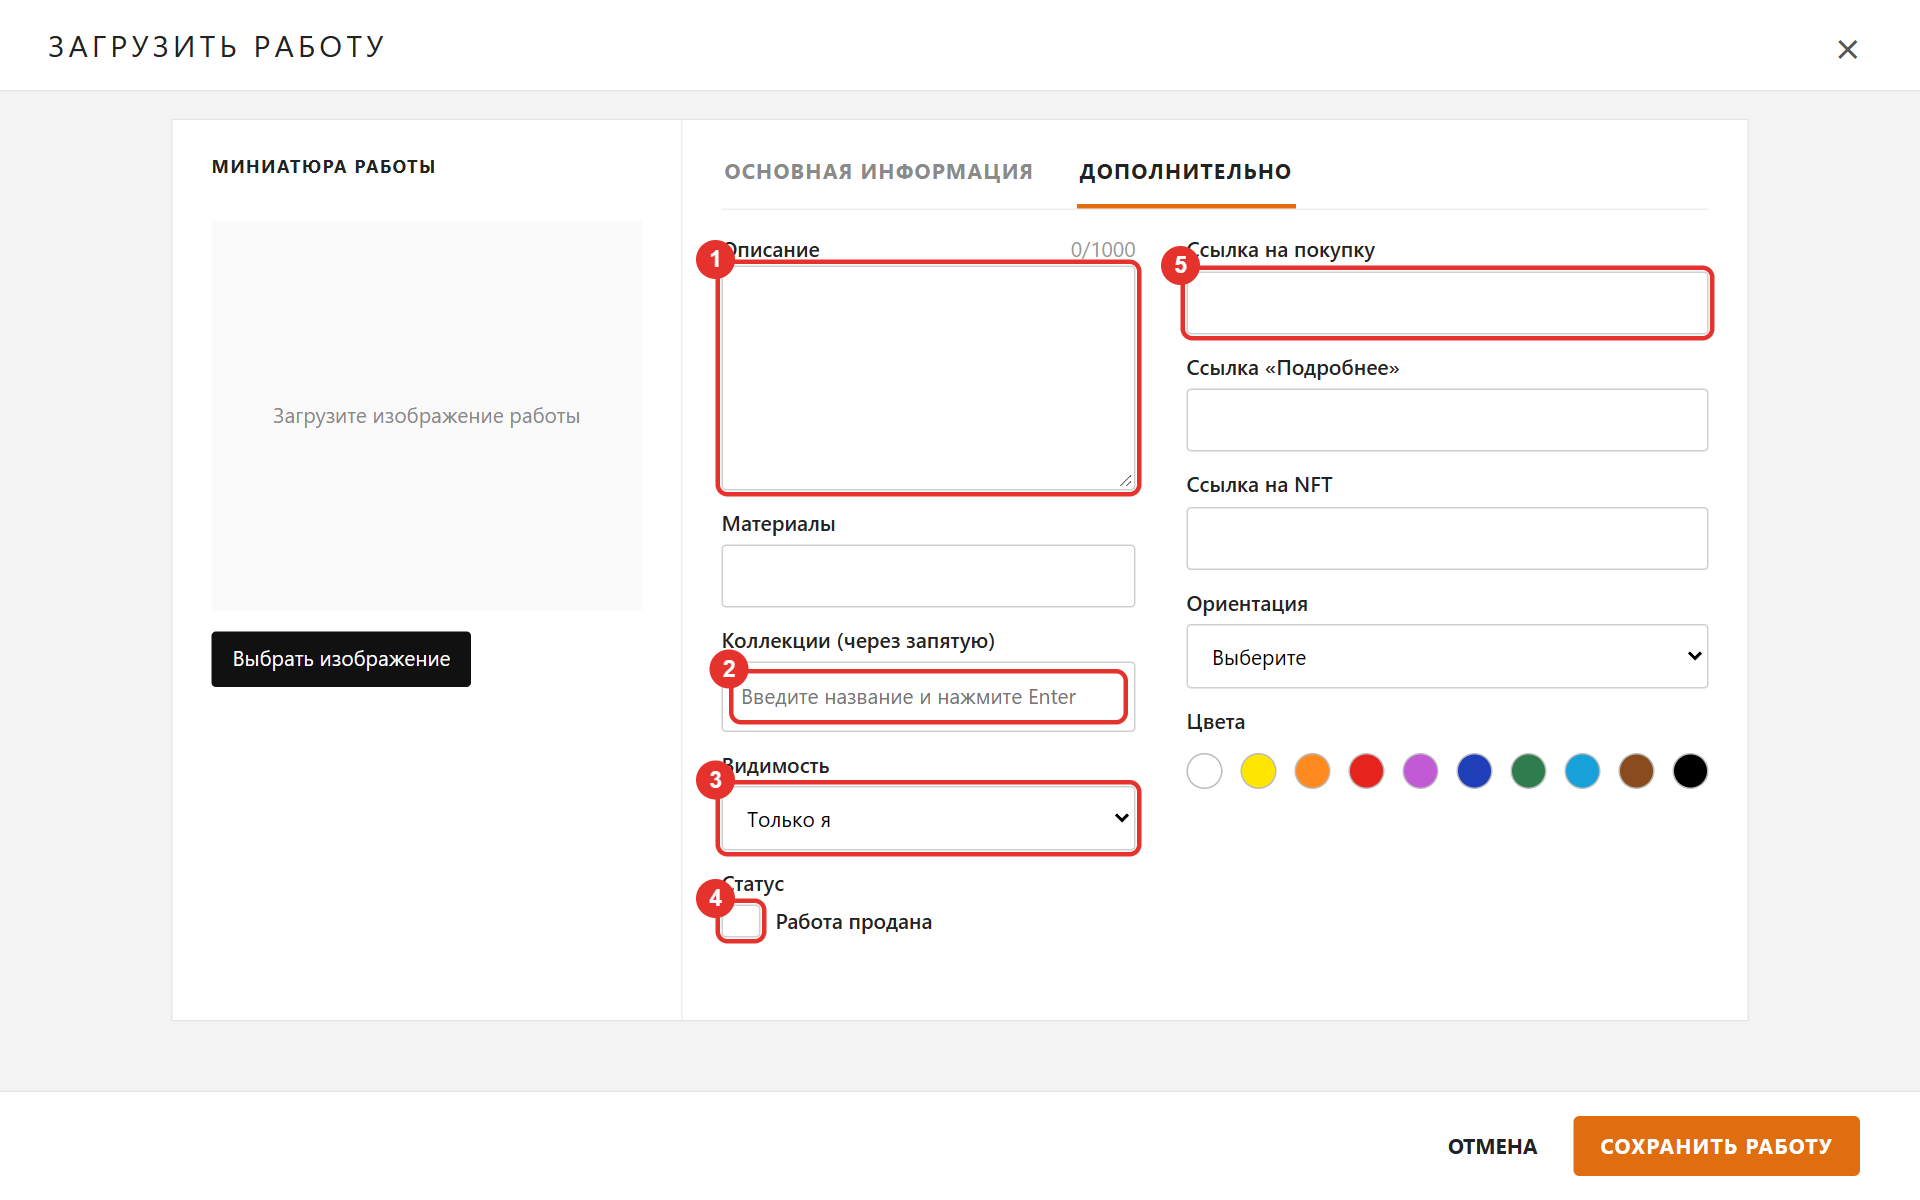The width and height of the screenshot is (1920, 1200).
Task: Select the yellow color swatch
Action: (x=1258, y=771)
